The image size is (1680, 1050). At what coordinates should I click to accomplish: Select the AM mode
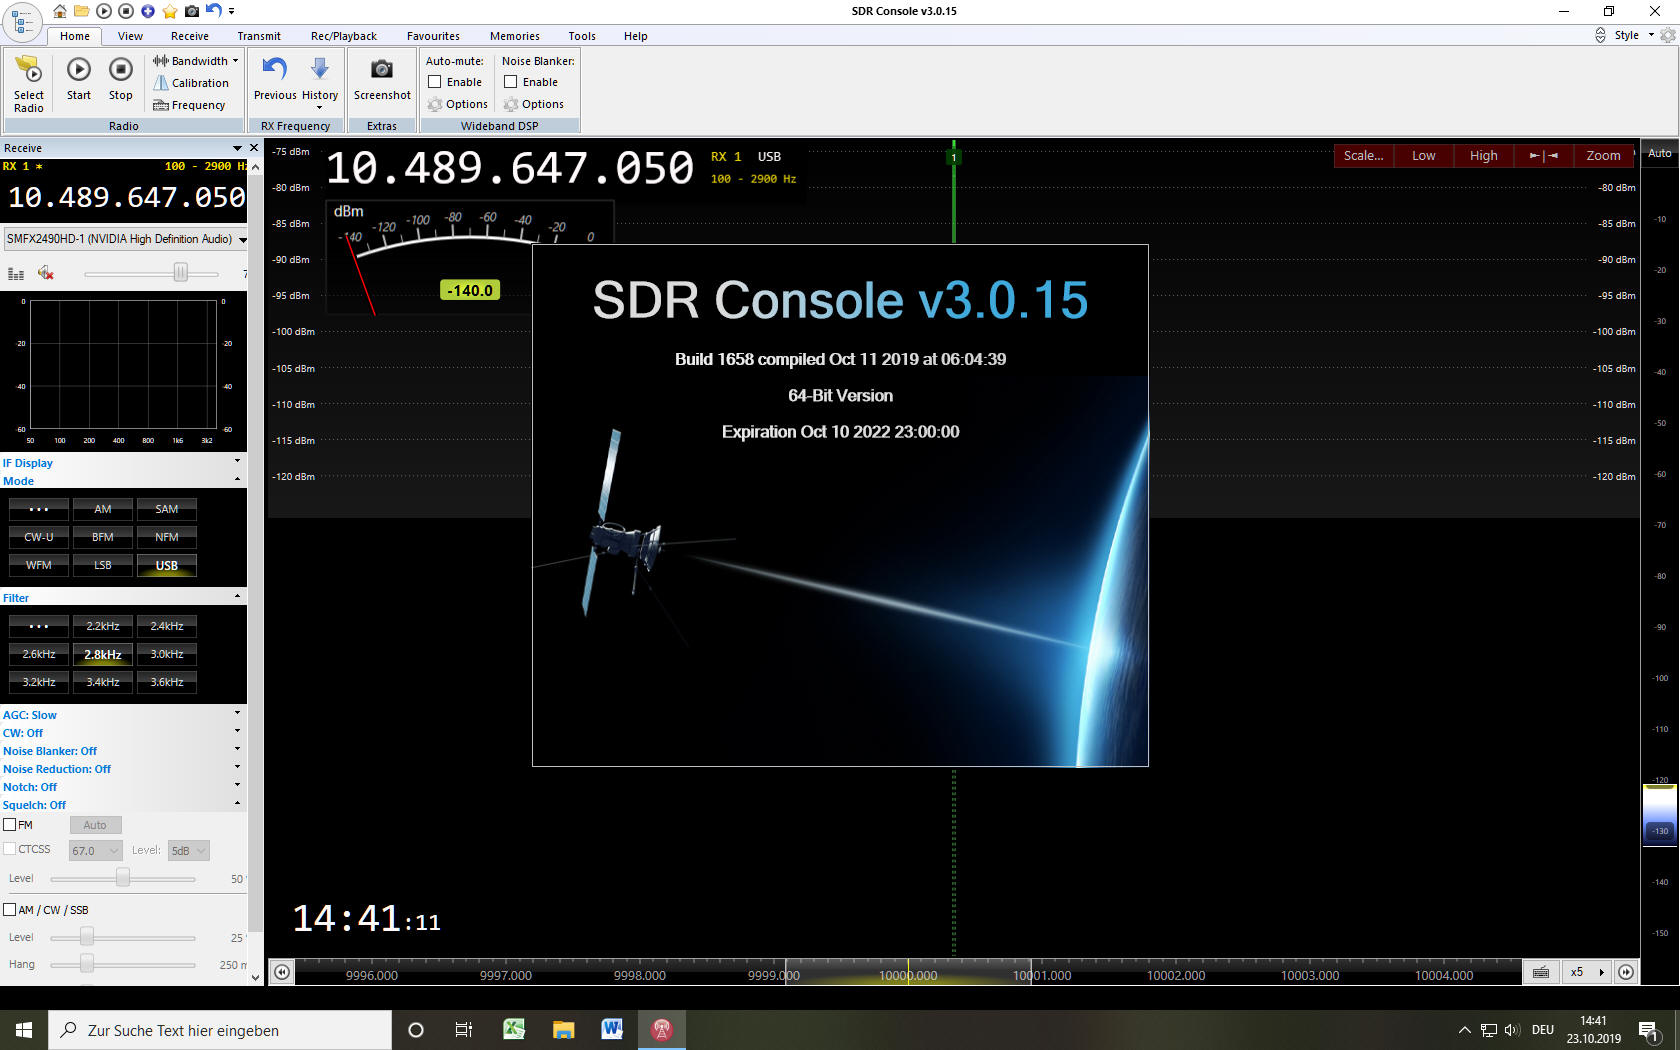click(103, 509)
